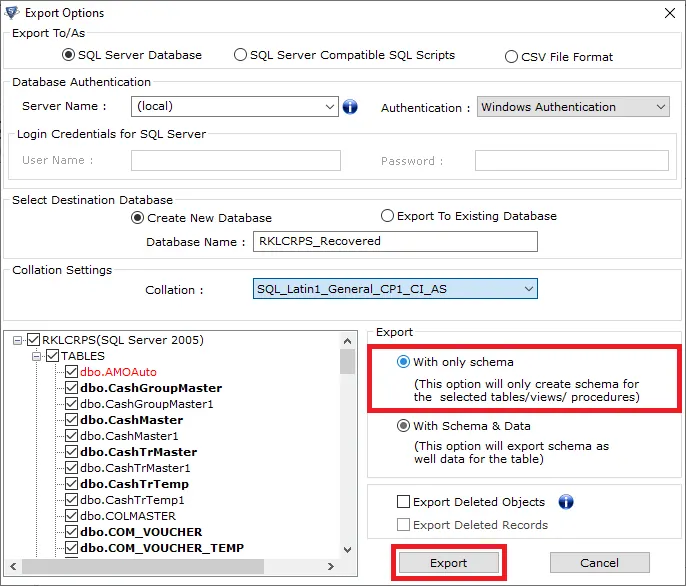Expand the Collation dropdown
The image size is (686, 586).
pyautogui.click(x=529, y=289)
